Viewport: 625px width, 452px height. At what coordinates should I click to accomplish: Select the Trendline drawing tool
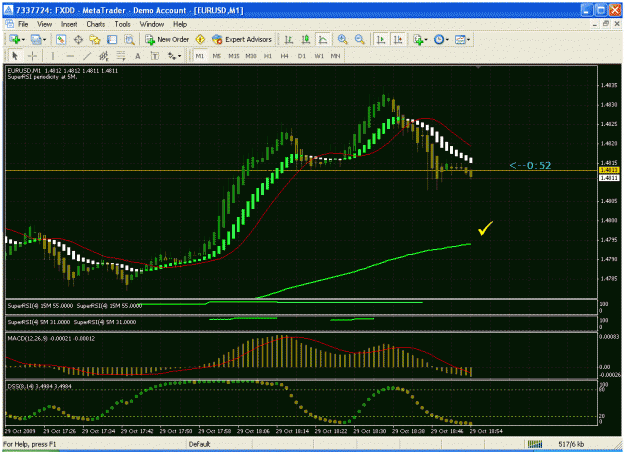click(x=87, y=56)
